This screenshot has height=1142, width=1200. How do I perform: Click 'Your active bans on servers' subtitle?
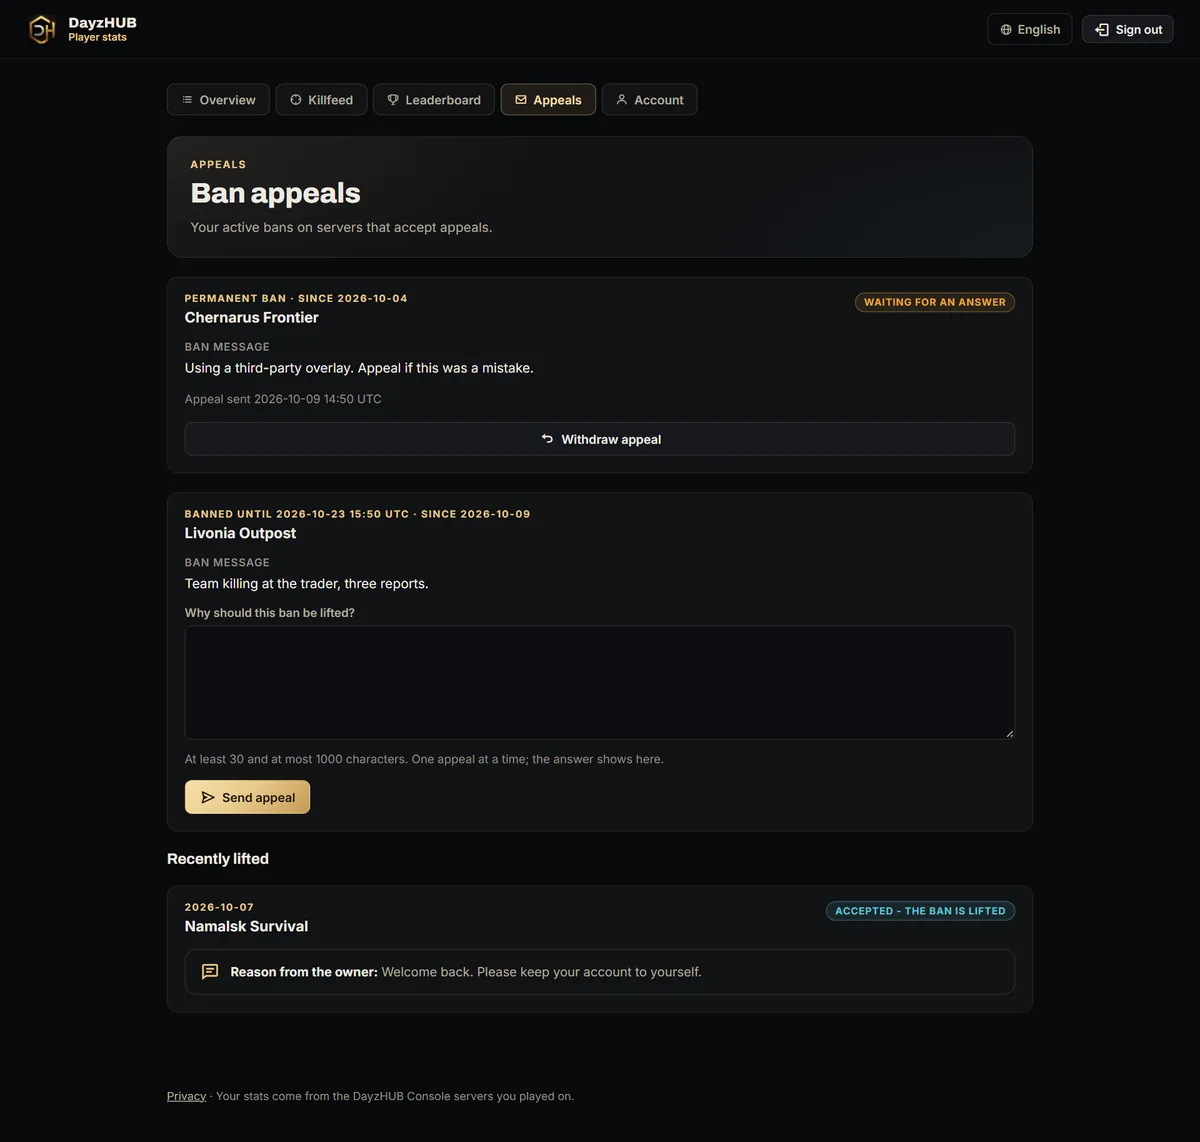tap(341, 227)
